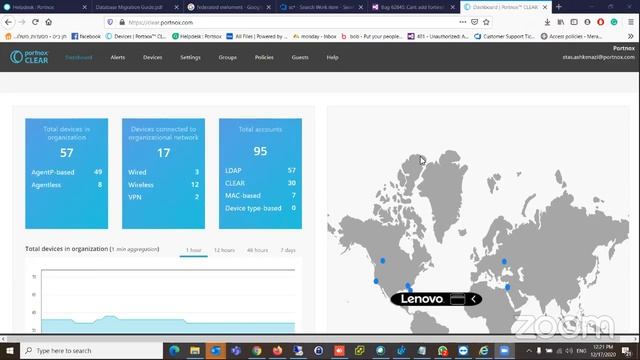The height and width of the screenshot is (360, 640).
Task: Close the Dashboard Portnox CLEAR tab
Action: pos(545,7)
